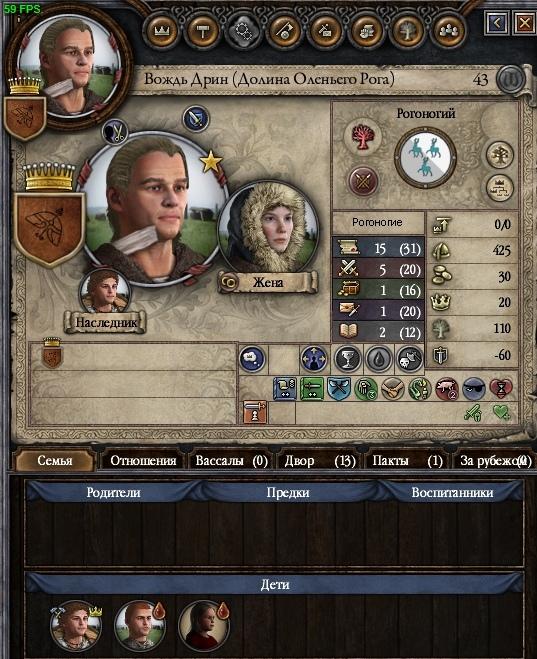Click the scissors barber icon
This screenshot has width=537, height=659.
pyautogui.click(x=115, y=132)
